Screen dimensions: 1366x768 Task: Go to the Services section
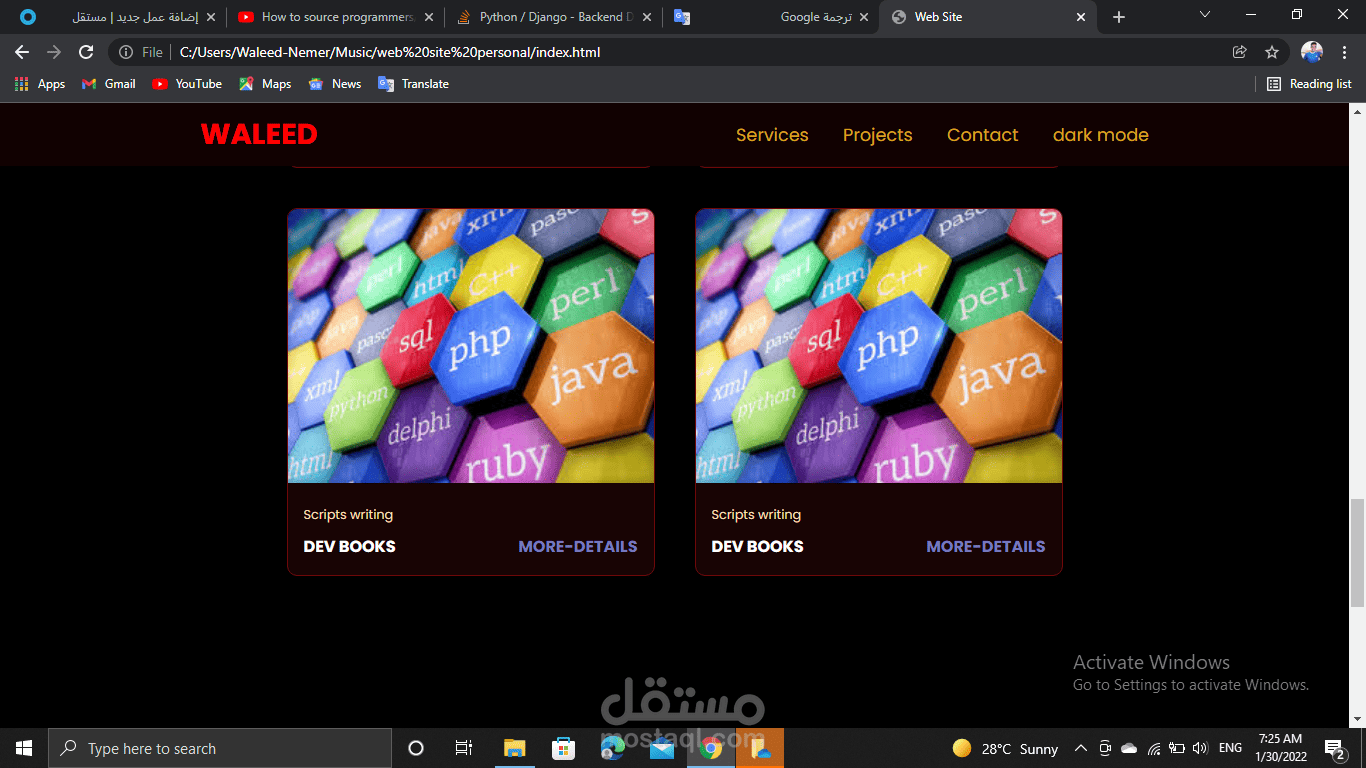(x=772, y=135)
